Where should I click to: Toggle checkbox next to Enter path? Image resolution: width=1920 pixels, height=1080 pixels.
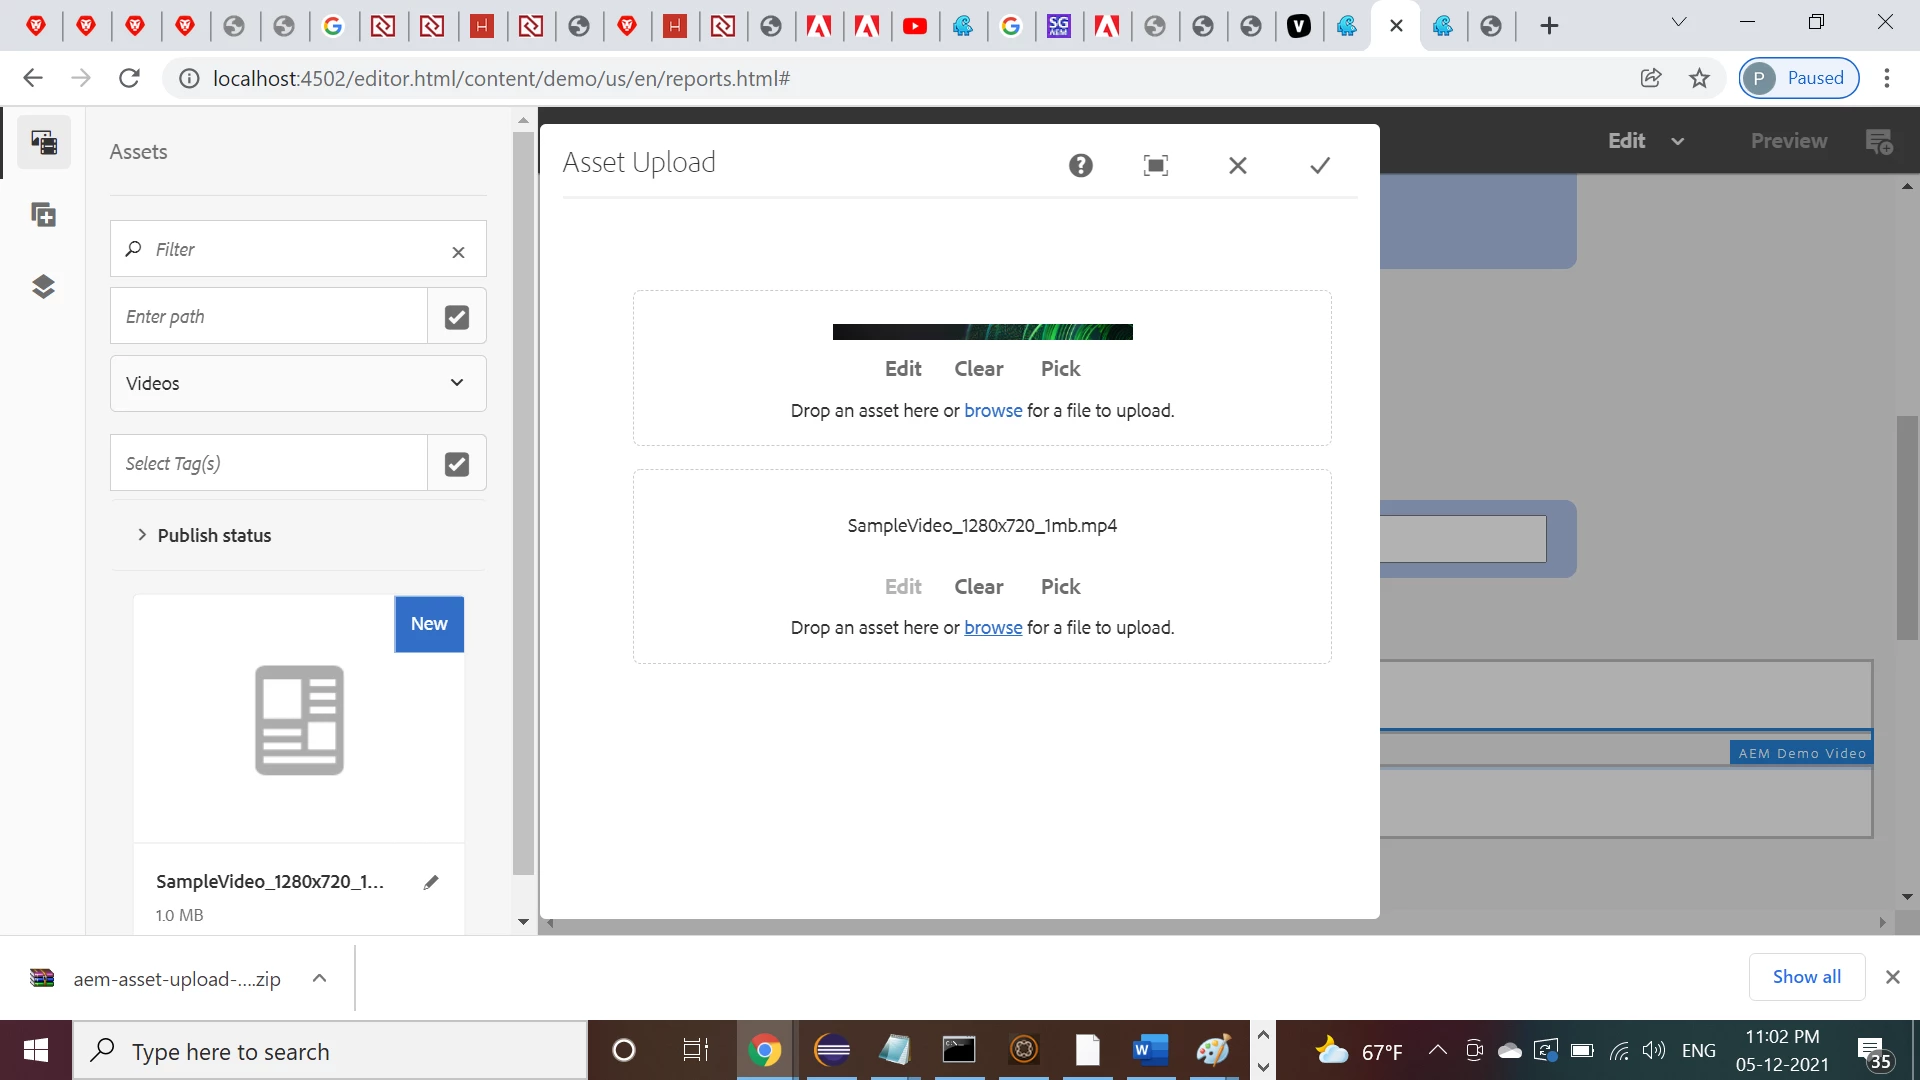[457, 317]
